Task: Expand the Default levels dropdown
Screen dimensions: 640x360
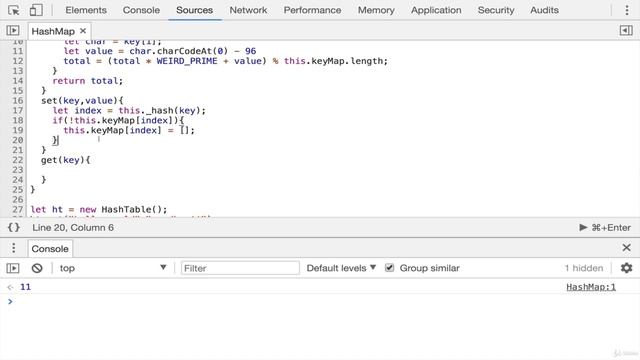Action: (341, 268)
